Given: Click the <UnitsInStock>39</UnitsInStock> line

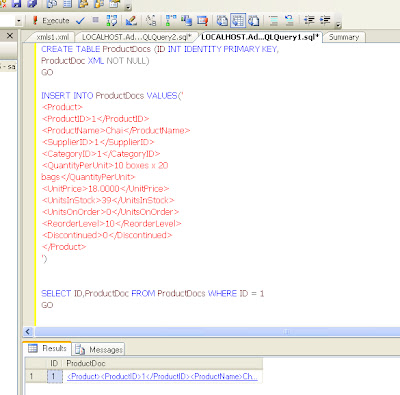Looking at the screenshot, I should (x=108, y=200).
